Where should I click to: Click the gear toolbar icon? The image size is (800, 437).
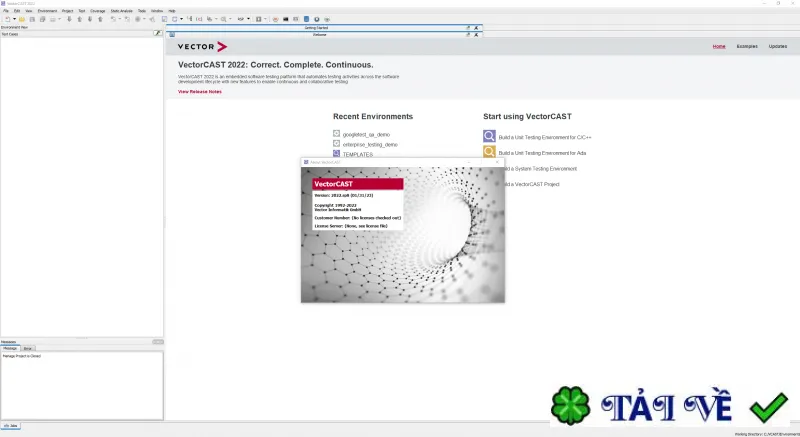tap(138, 19)
